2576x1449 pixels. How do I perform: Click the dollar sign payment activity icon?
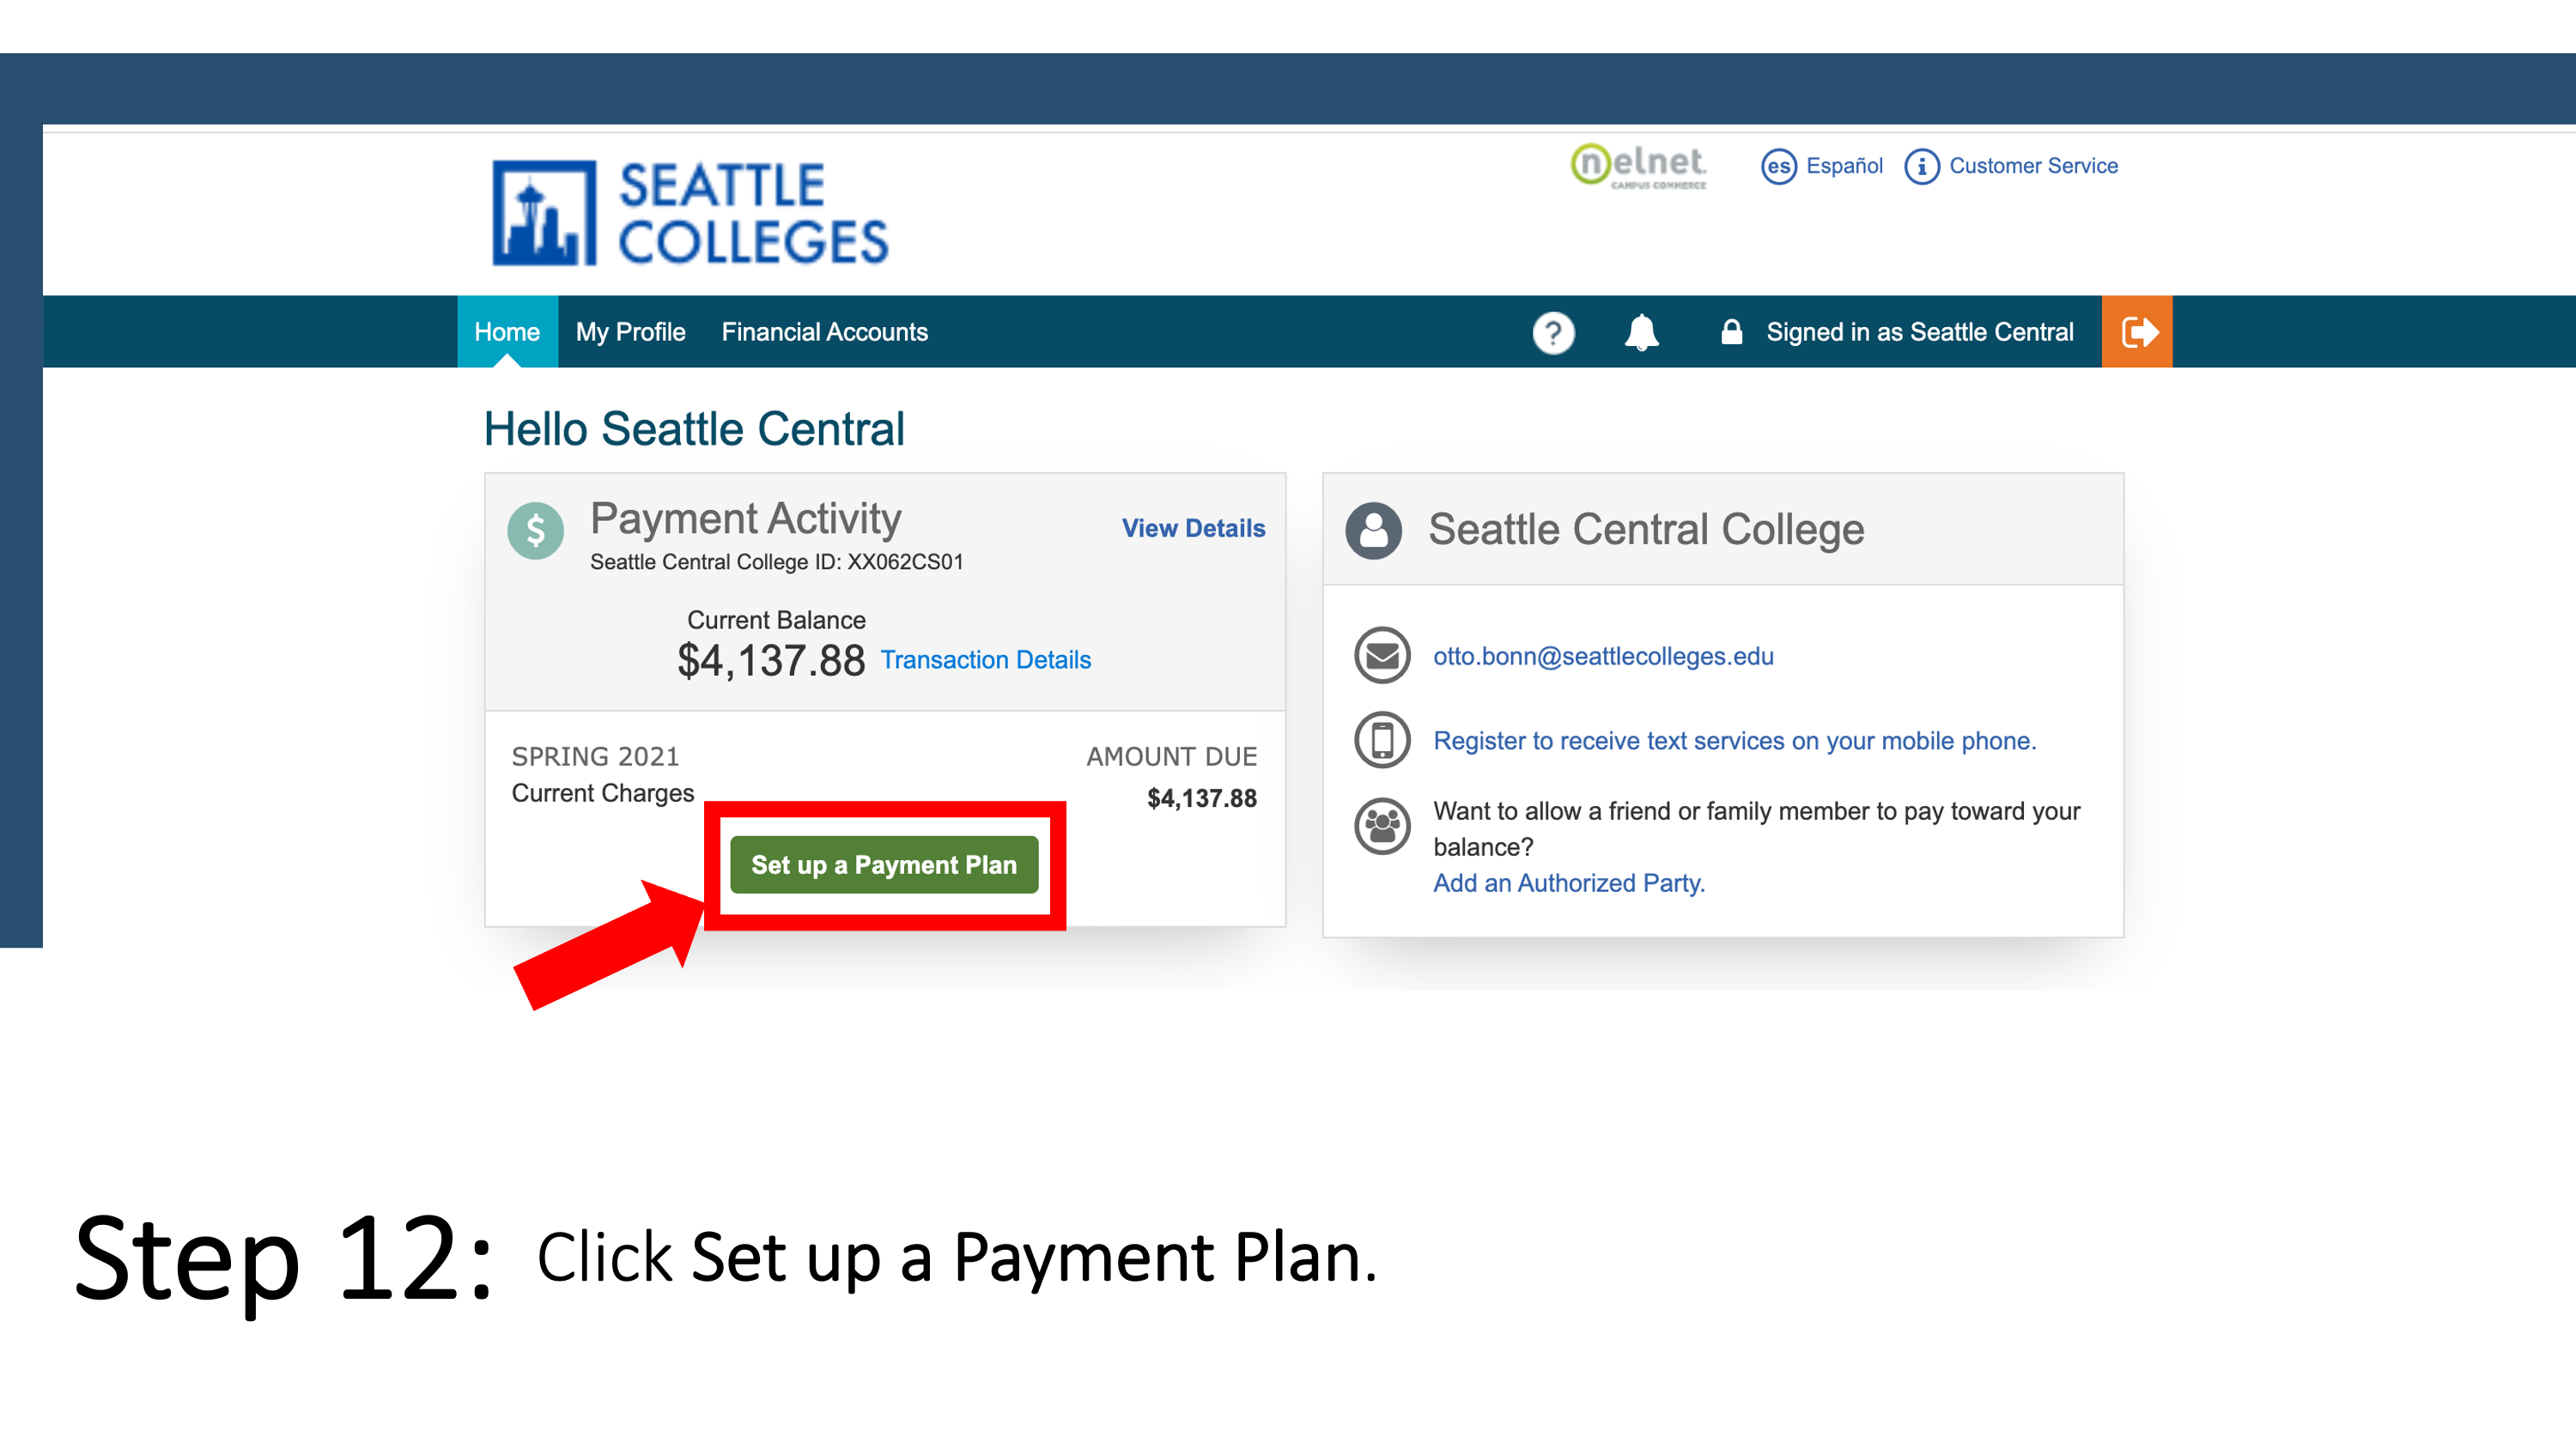(534, 525)
